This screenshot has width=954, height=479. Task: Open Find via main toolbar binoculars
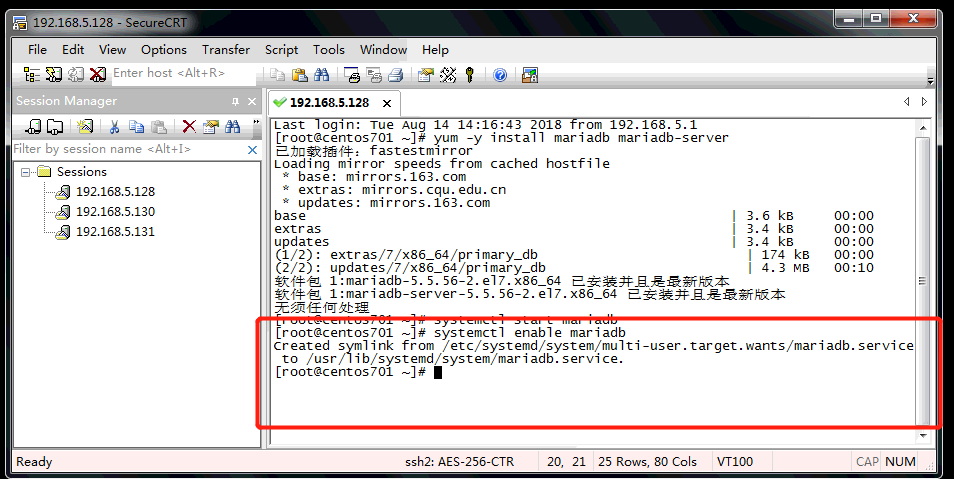pos(321,75)
